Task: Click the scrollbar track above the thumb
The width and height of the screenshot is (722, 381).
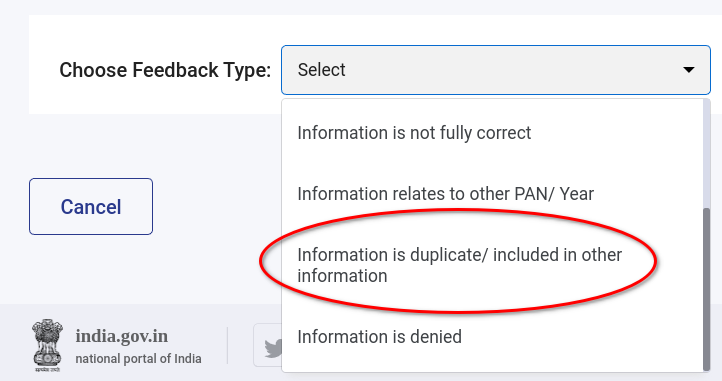Action: 707,153
